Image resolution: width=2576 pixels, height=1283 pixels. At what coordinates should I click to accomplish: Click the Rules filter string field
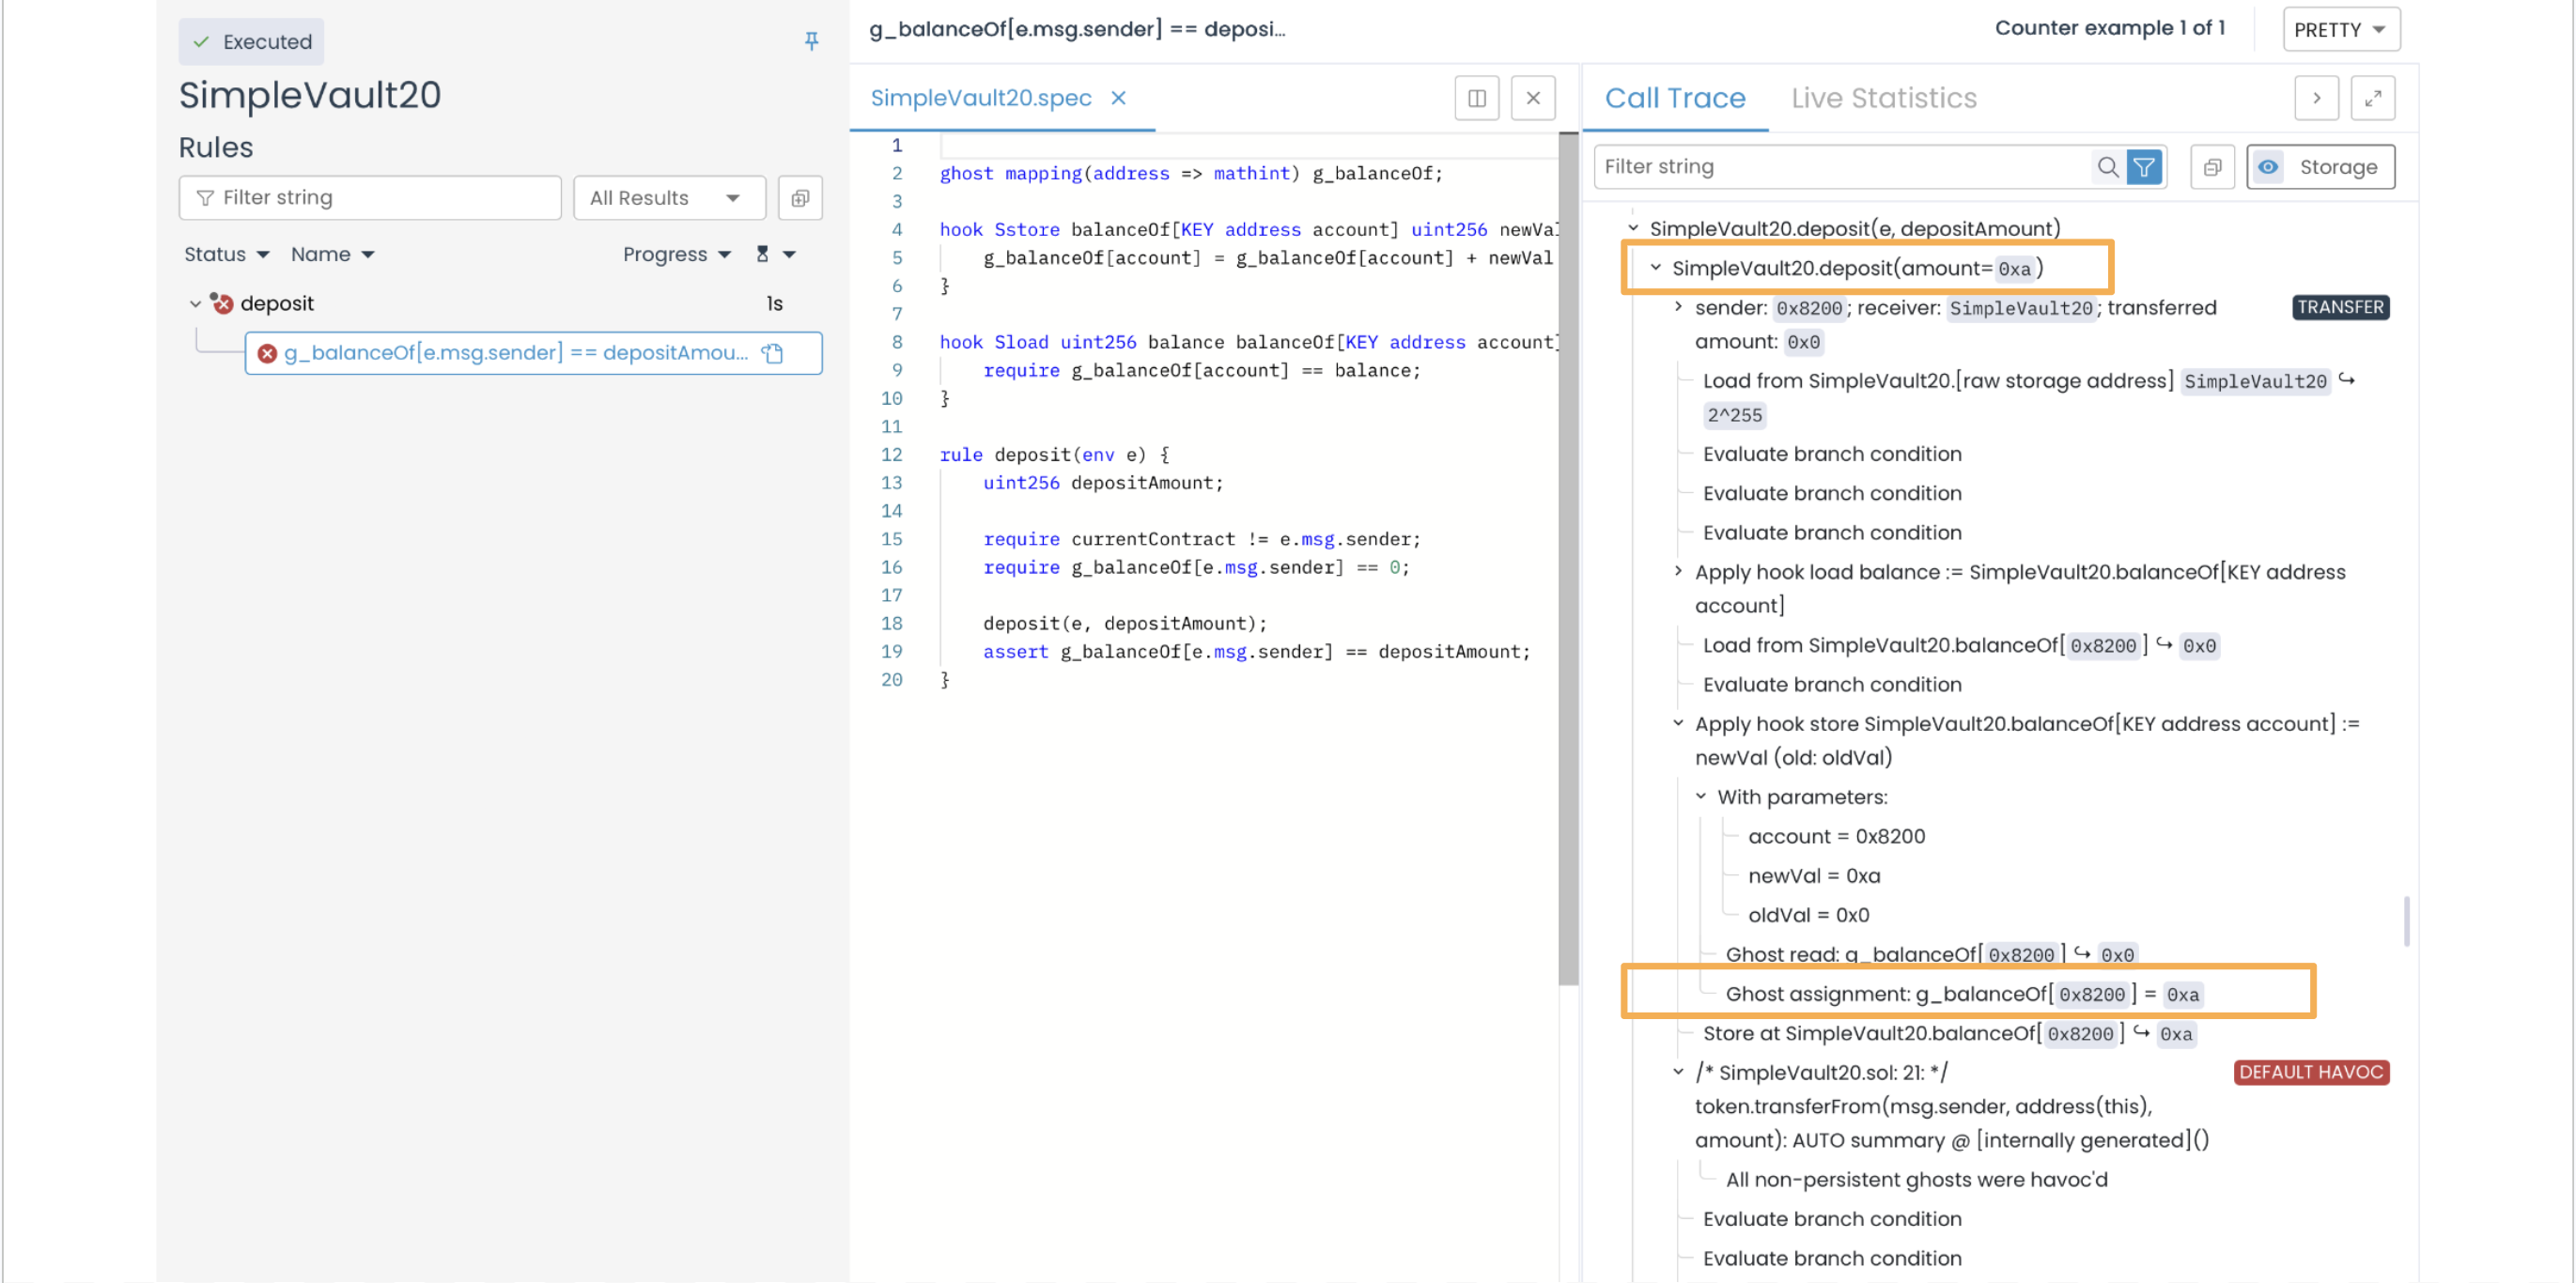pyautogui.click(x=370, y=198)
